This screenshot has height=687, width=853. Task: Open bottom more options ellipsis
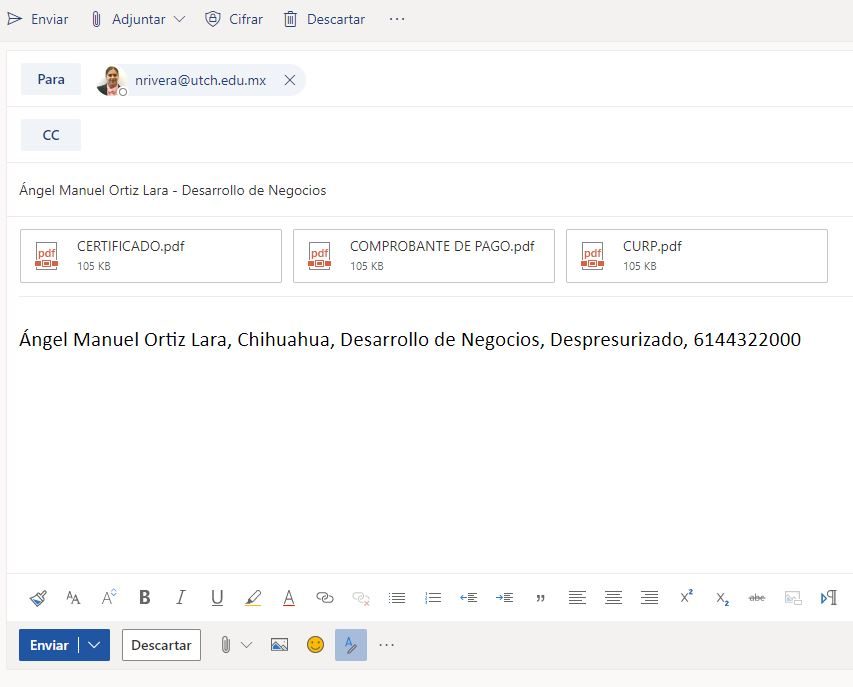pyautogui.click(x=386, y=645)
